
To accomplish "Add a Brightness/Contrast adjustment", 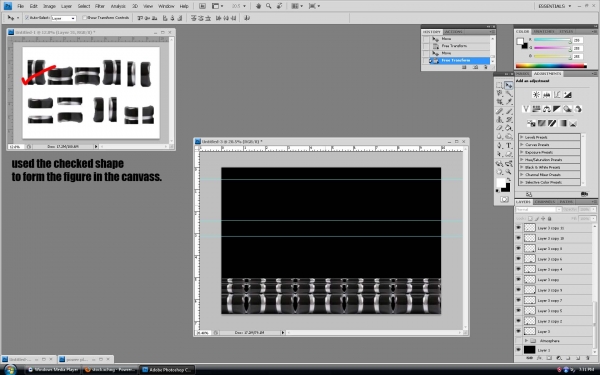I will pos(536,95).
